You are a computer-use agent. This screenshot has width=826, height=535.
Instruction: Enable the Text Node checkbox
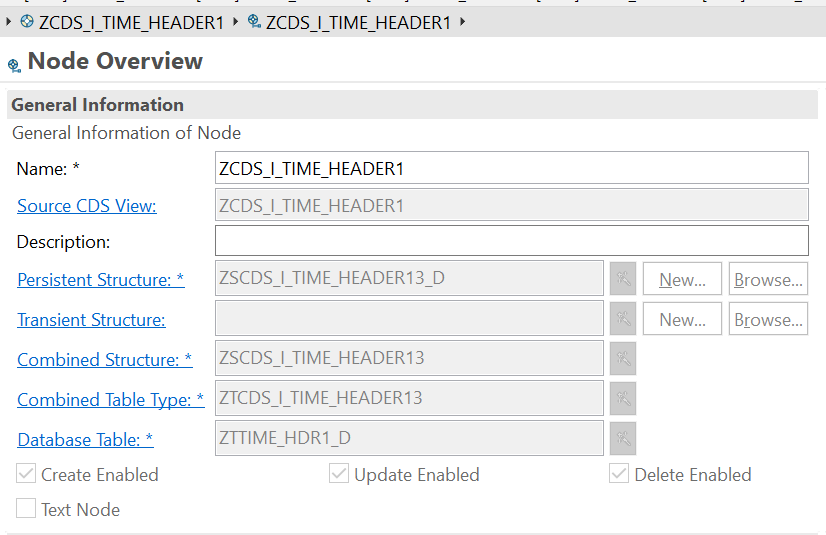[26, 508]
